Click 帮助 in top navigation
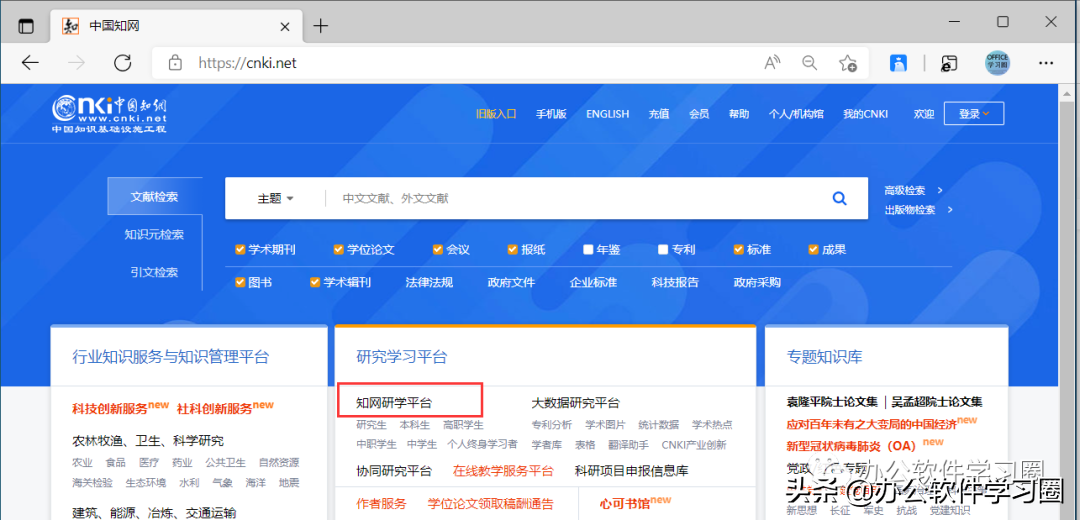The width and height of the screenshot is (1080, 520). [x=739, y=114]
